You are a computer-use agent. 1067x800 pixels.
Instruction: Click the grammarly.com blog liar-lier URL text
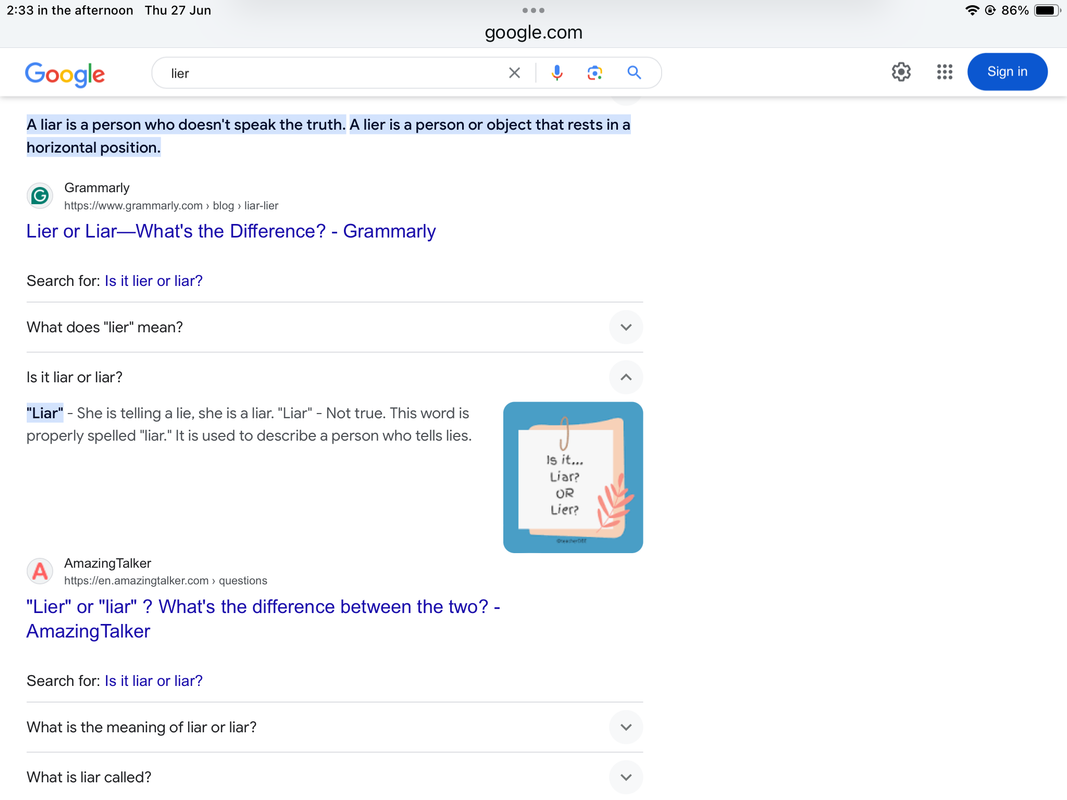pyautogui.click(x=171, y=205)
